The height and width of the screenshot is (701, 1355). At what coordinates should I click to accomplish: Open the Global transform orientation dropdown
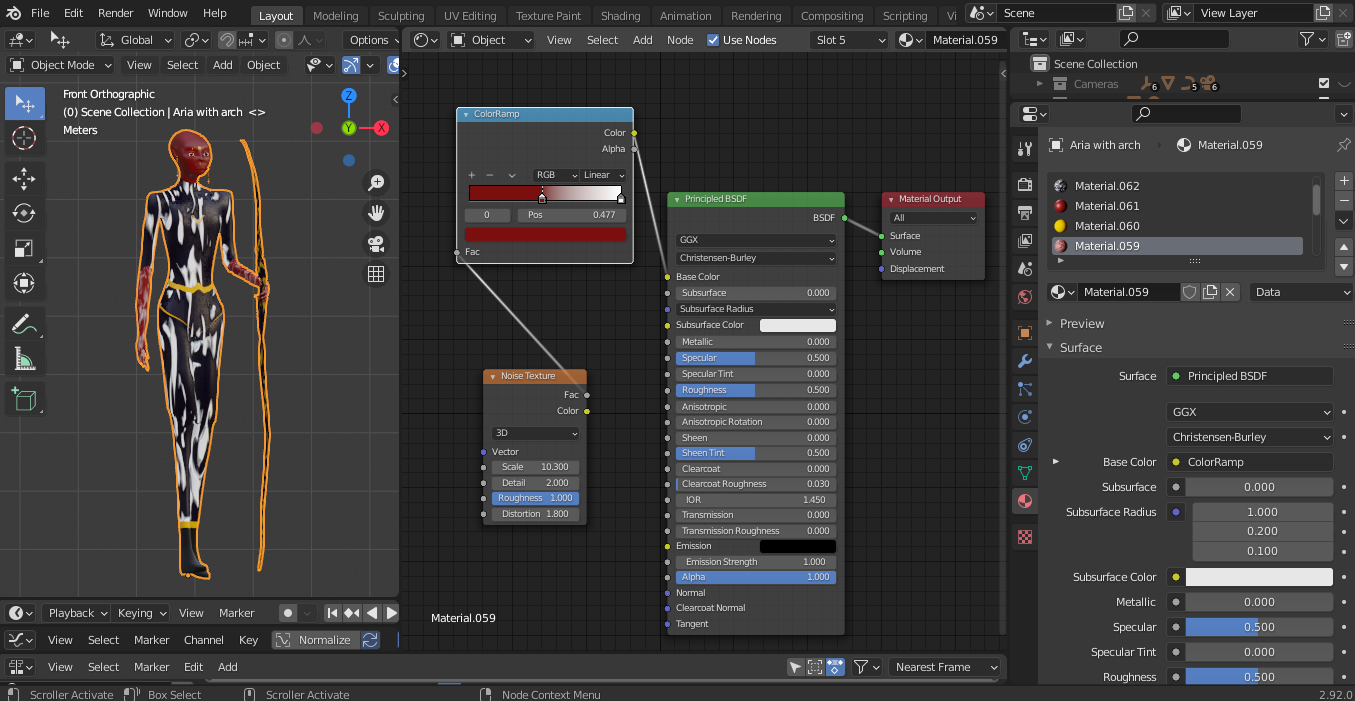(x=136, y=40)
